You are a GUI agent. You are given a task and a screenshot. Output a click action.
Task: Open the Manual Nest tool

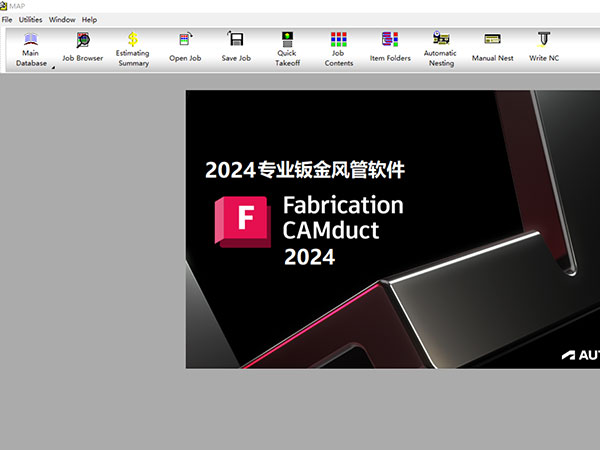tap(492, 49)
